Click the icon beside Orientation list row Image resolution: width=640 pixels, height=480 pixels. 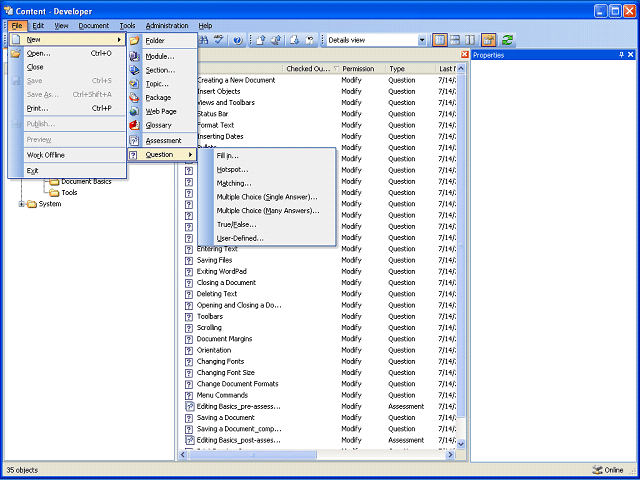(189, 350)
